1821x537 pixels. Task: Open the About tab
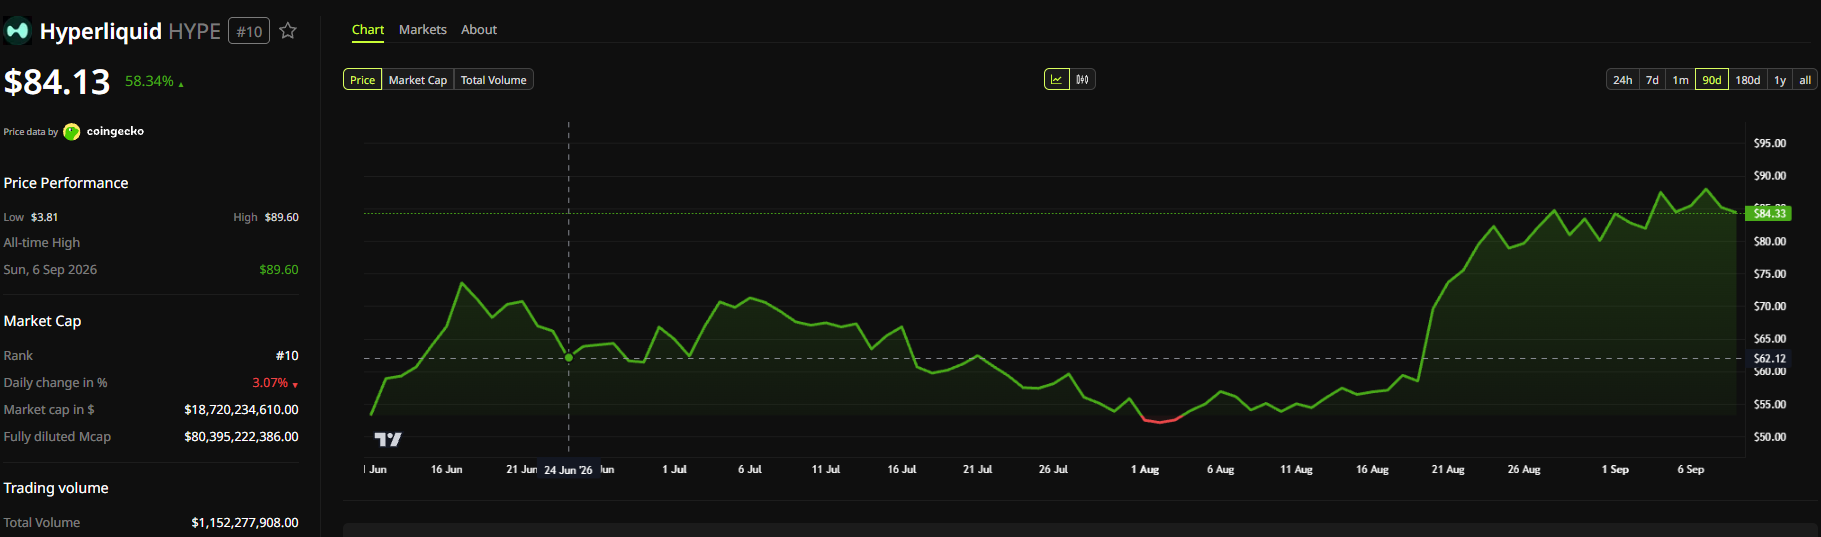pyautogui.click(x=479, y=30)
